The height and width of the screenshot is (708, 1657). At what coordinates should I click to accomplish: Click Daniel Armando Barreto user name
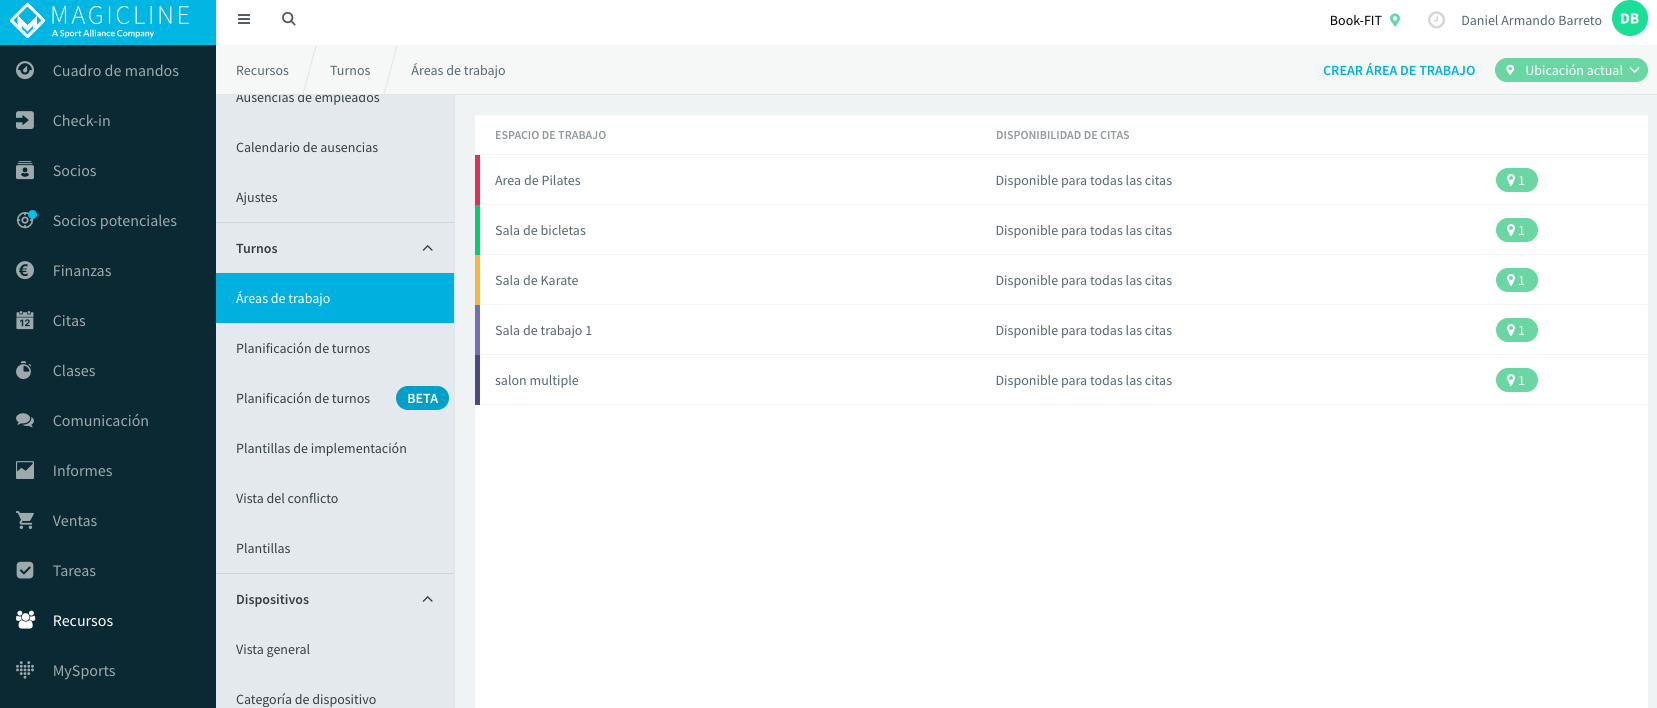(x=1531, y=20)
